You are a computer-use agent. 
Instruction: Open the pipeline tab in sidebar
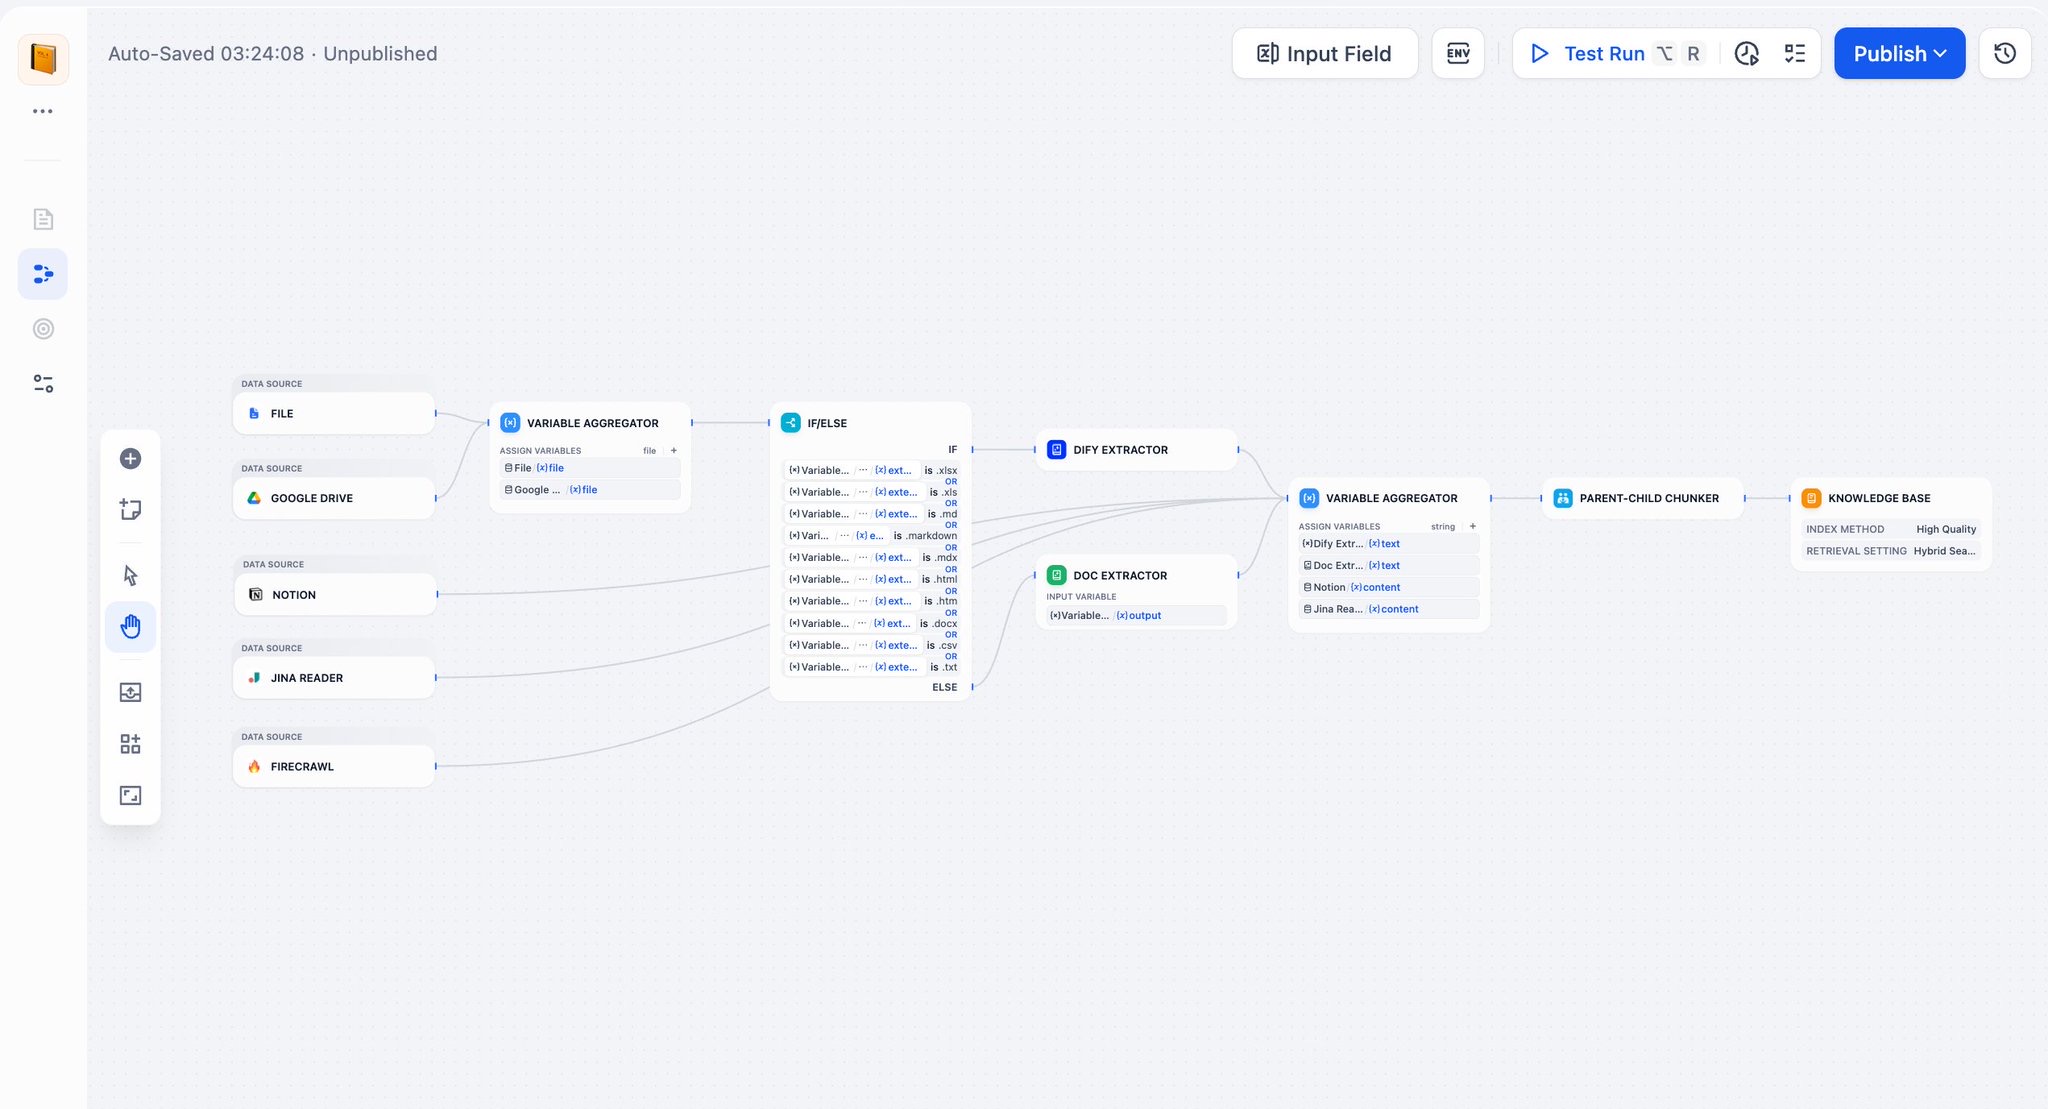(x=43, y=274)
